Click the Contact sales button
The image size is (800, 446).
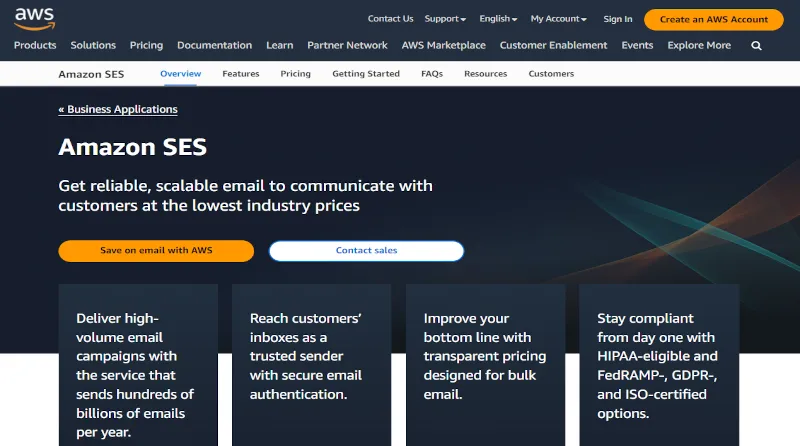click(366, 251)
